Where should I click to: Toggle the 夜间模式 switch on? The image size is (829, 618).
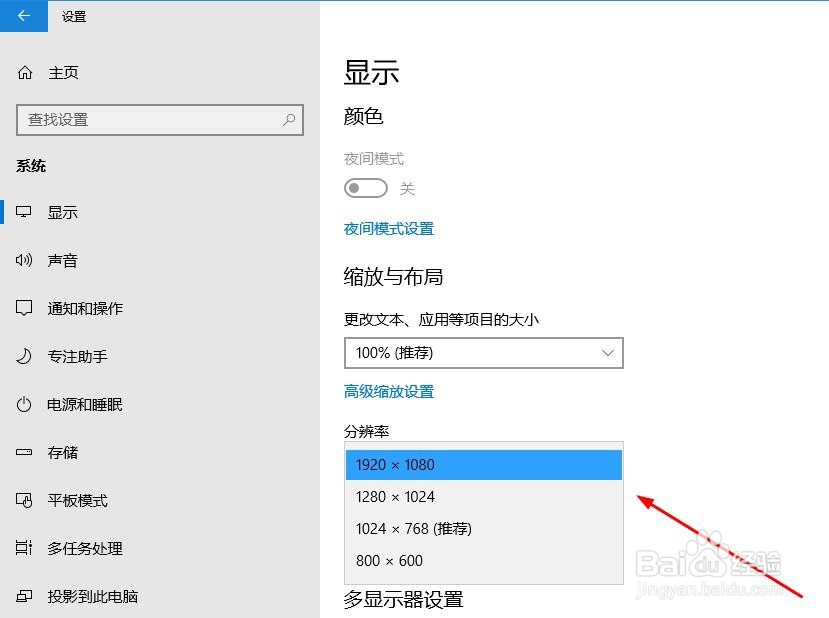click(365, 188)
